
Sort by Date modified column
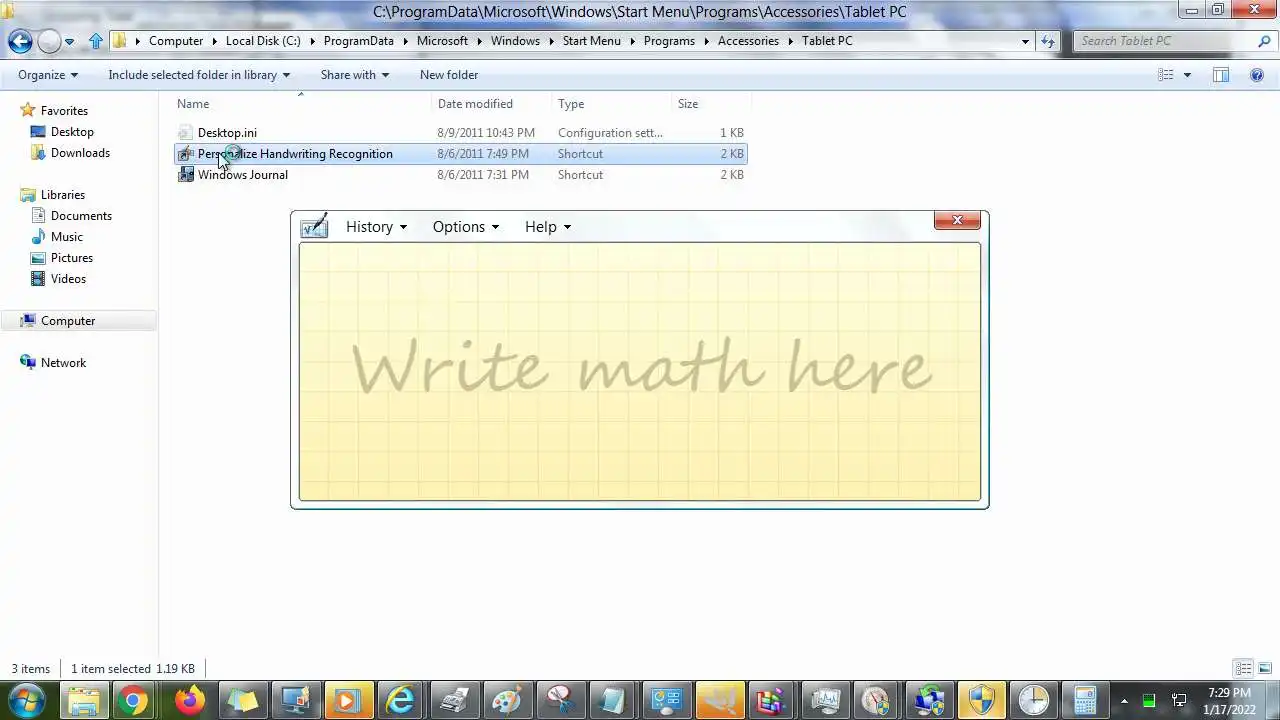[x=492, y=104]
